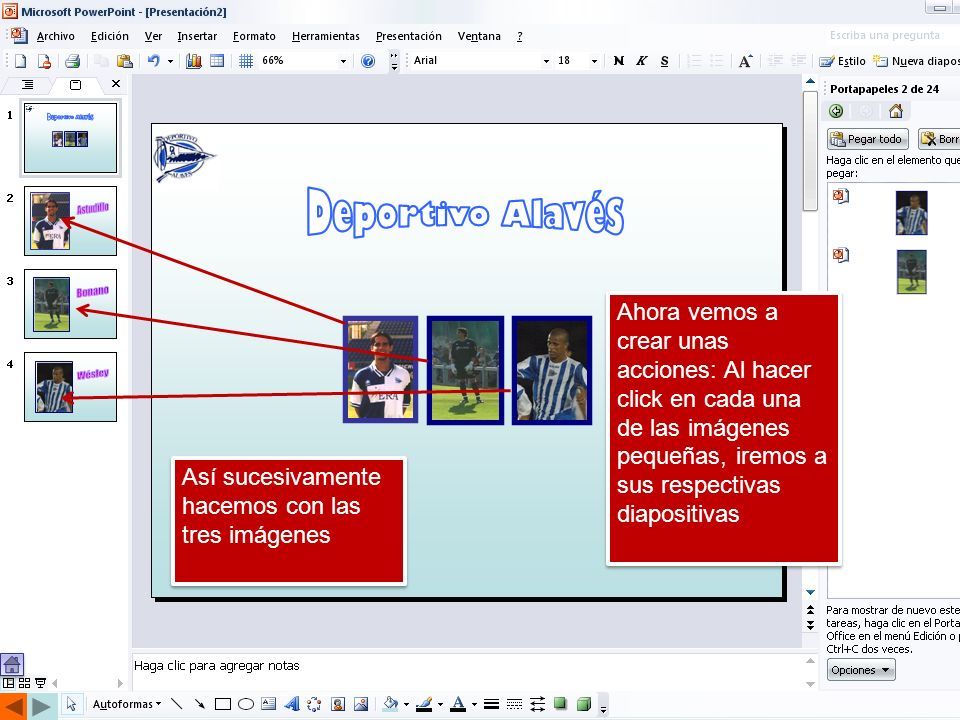Insert a text box from the drawing toolbar
This screenshot has width=960, height=720.
[269, 704]
